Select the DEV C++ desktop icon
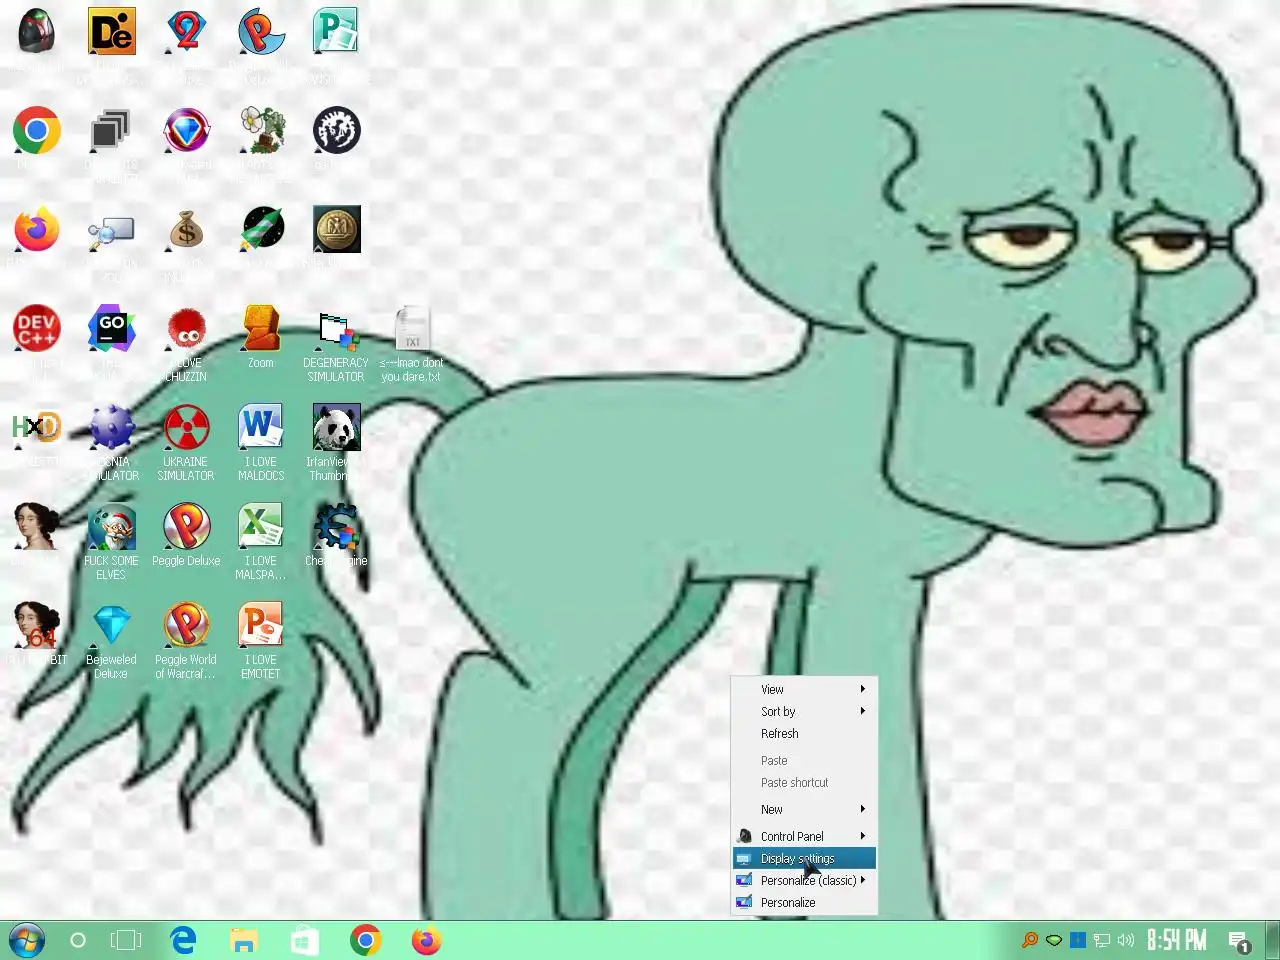 tap(37, 329)
